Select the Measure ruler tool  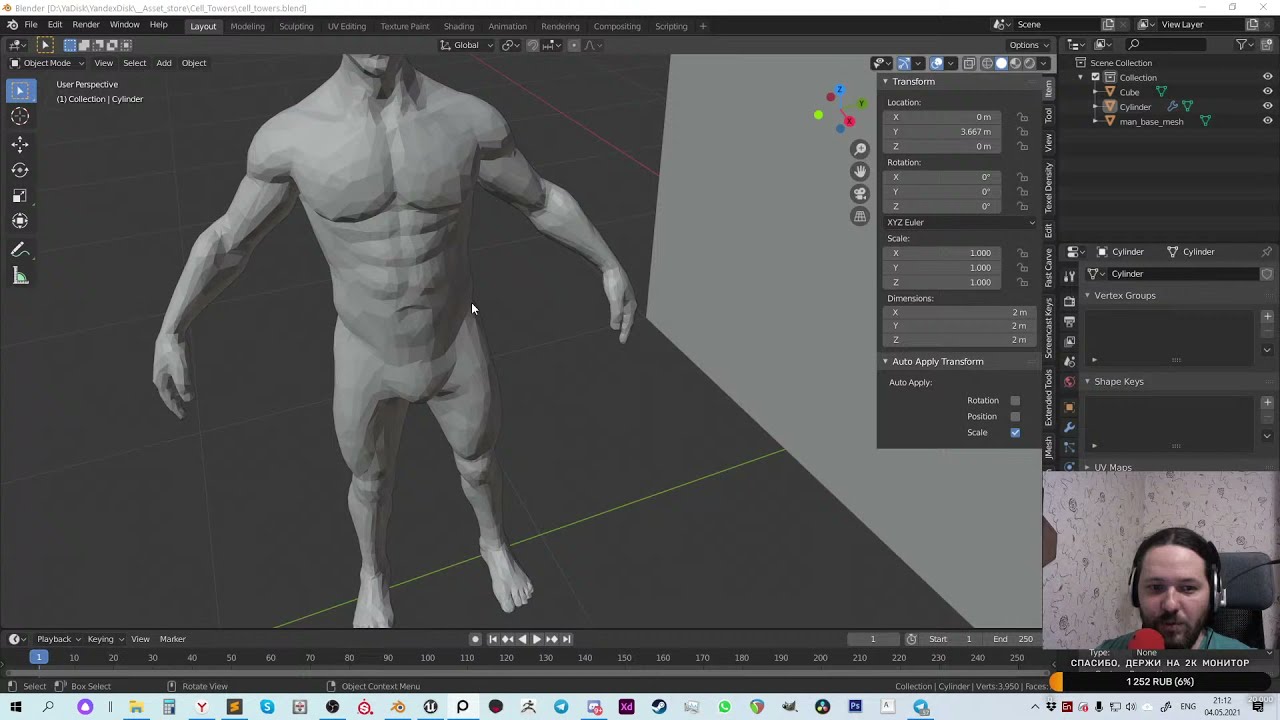[20, 277]
